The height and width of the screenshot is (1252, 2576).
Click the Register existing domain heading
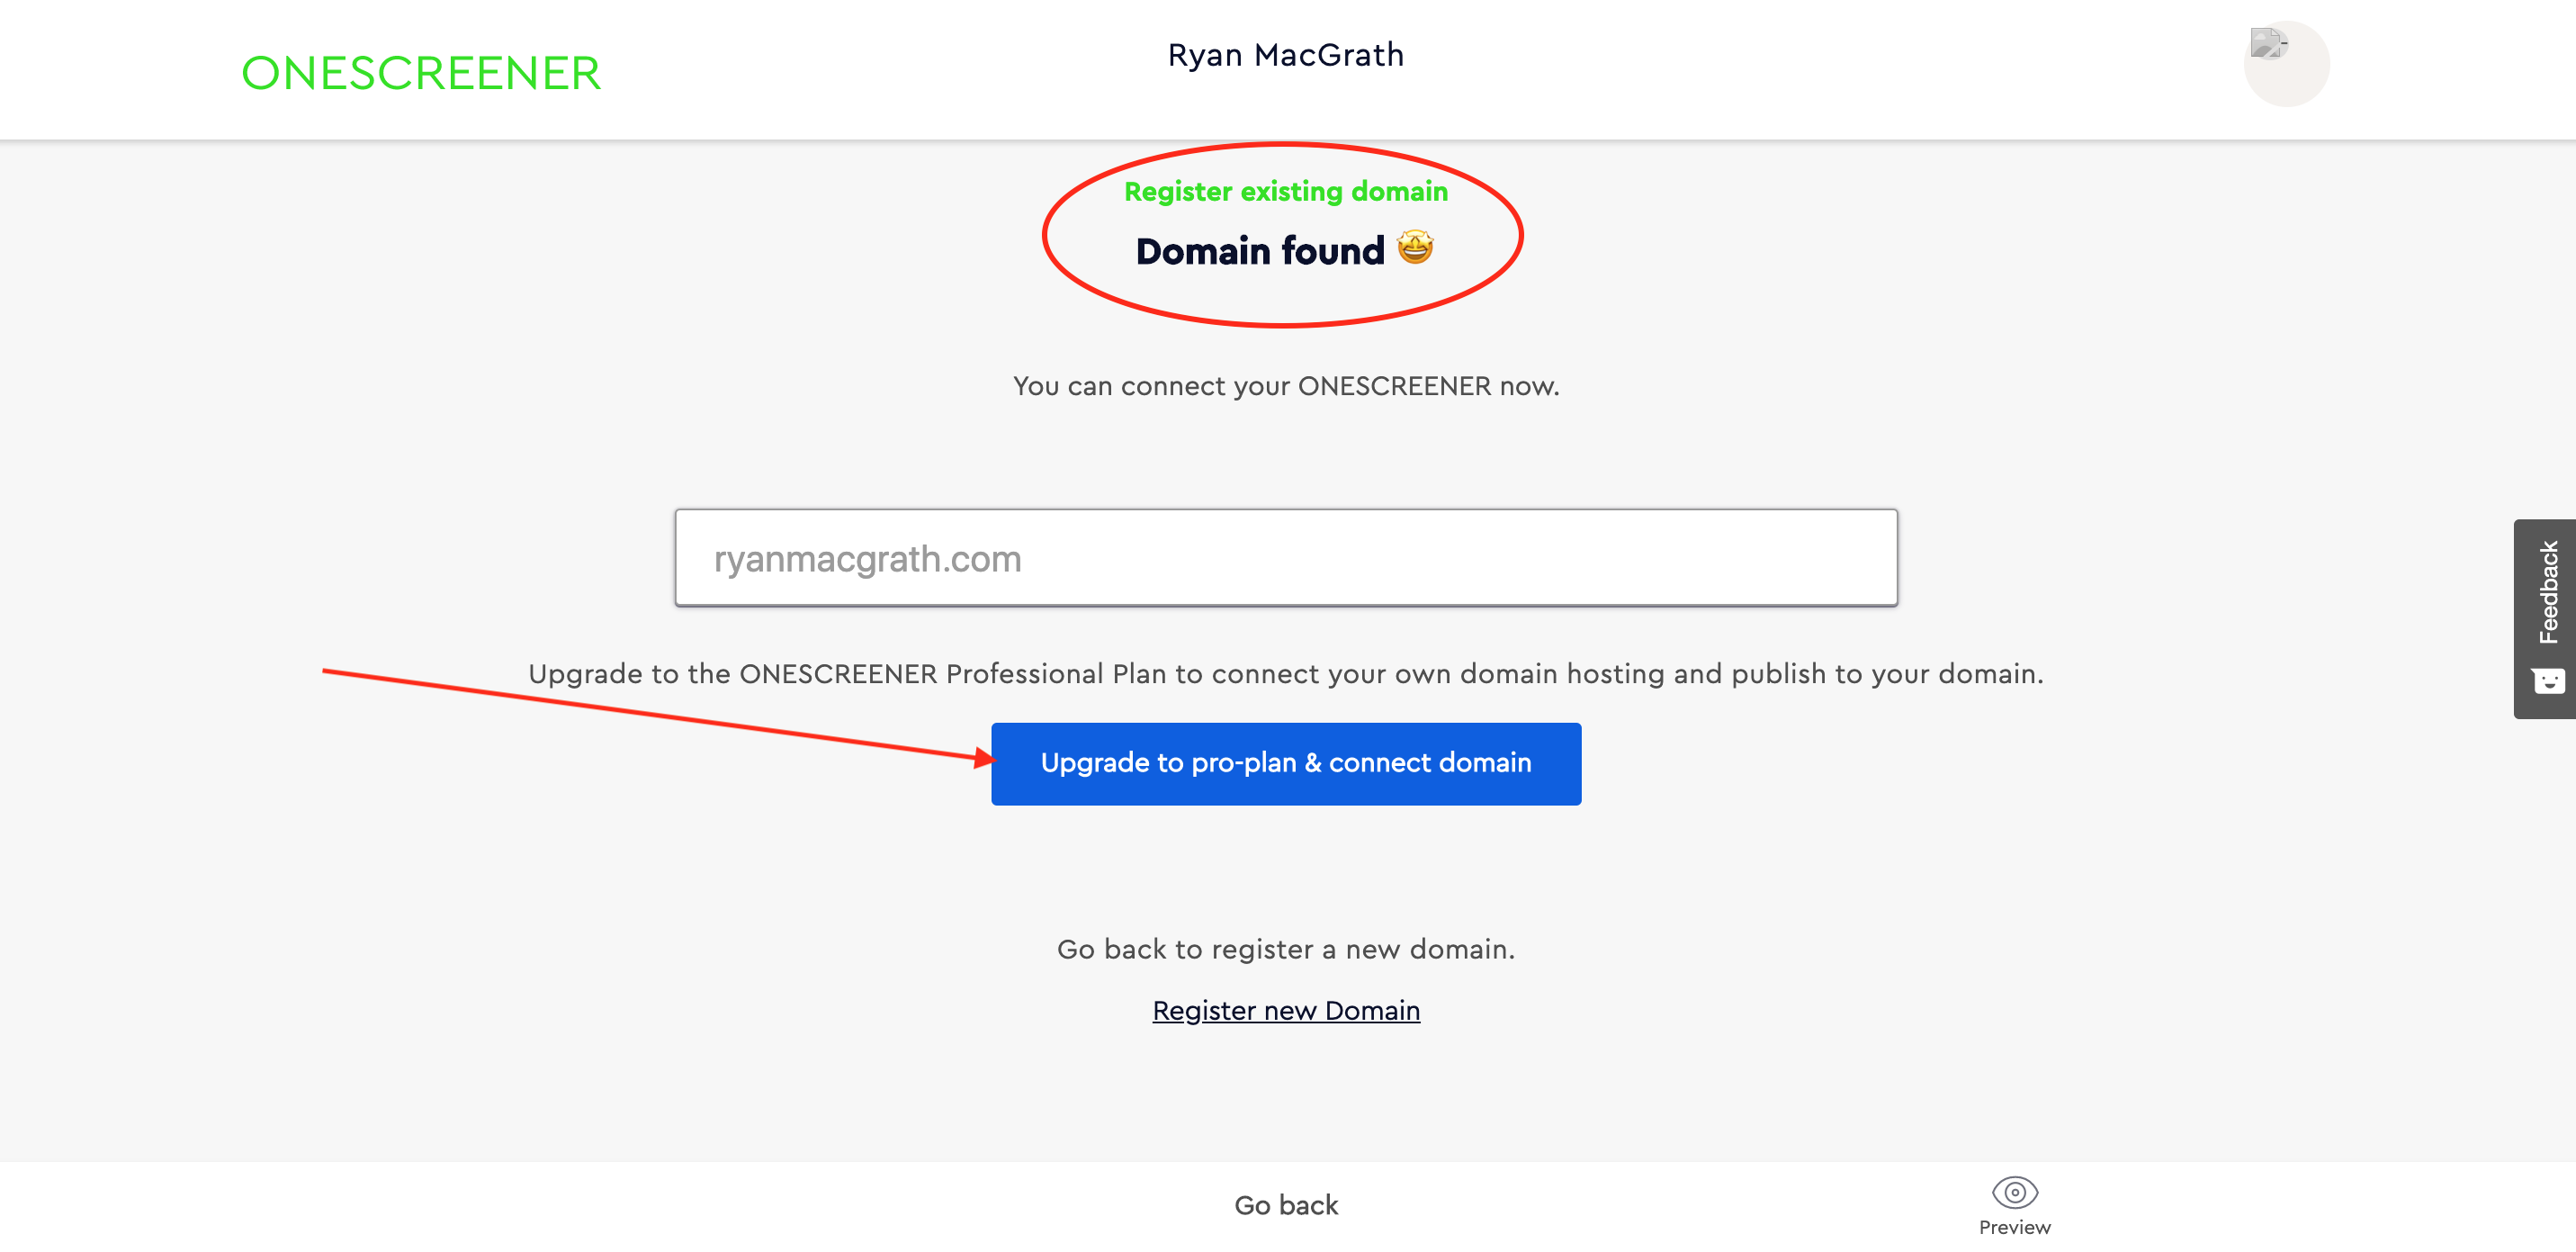1286,191
